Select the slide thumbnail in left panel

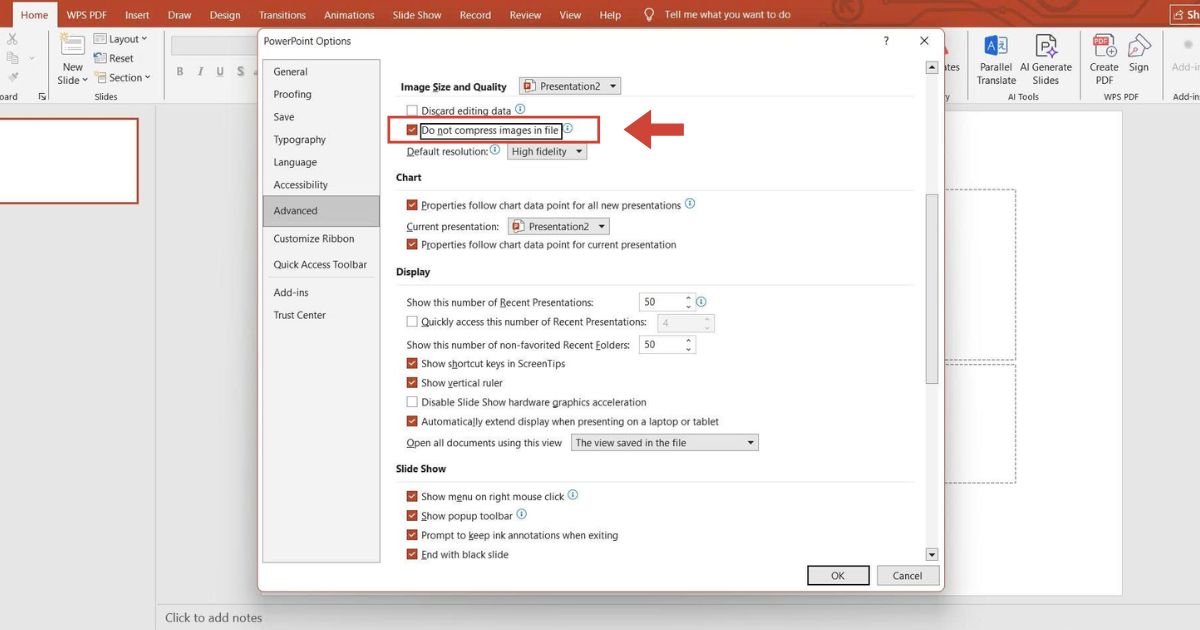pos(69,161)
